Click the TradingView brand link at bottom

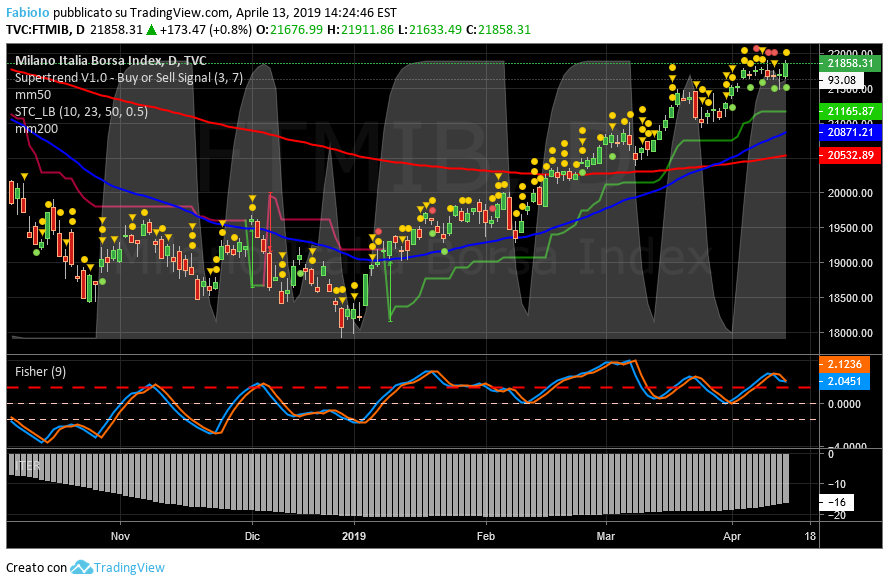click(x=130, y=568)
